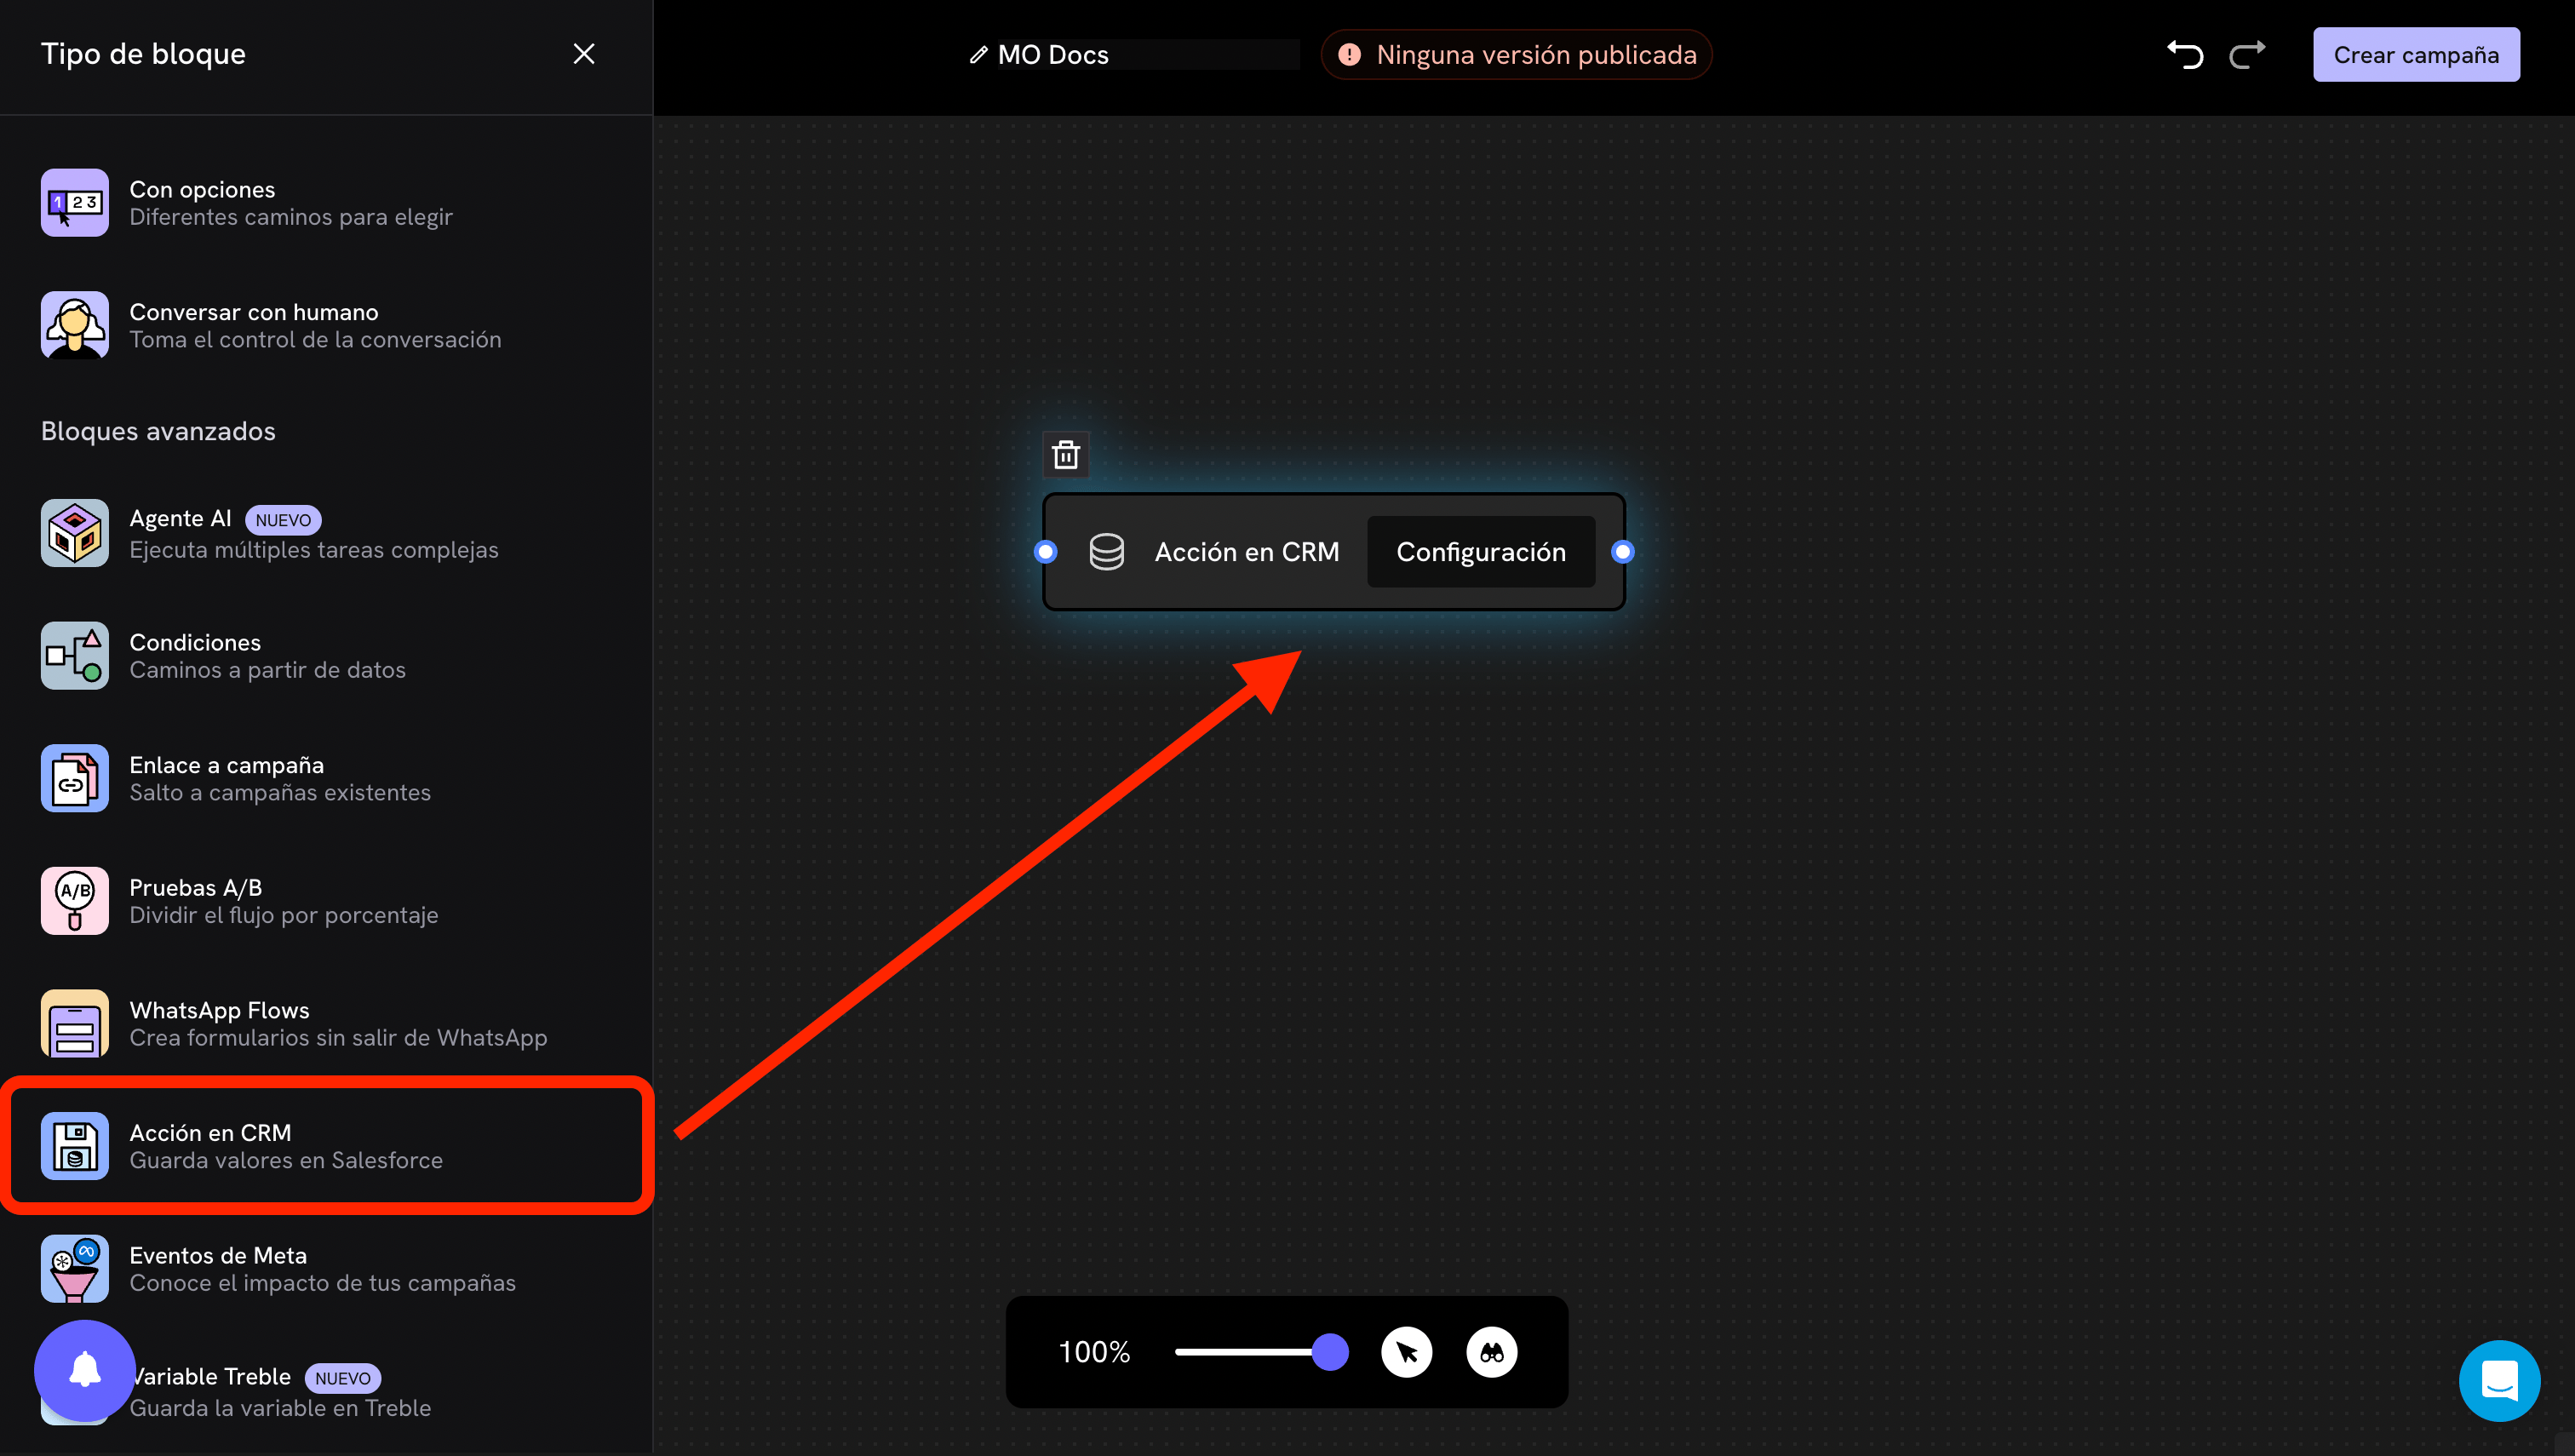Screen dimensions: 2575x1456
Task: Pick the Enlace a campaña block icon
Action: coord(75,778)
